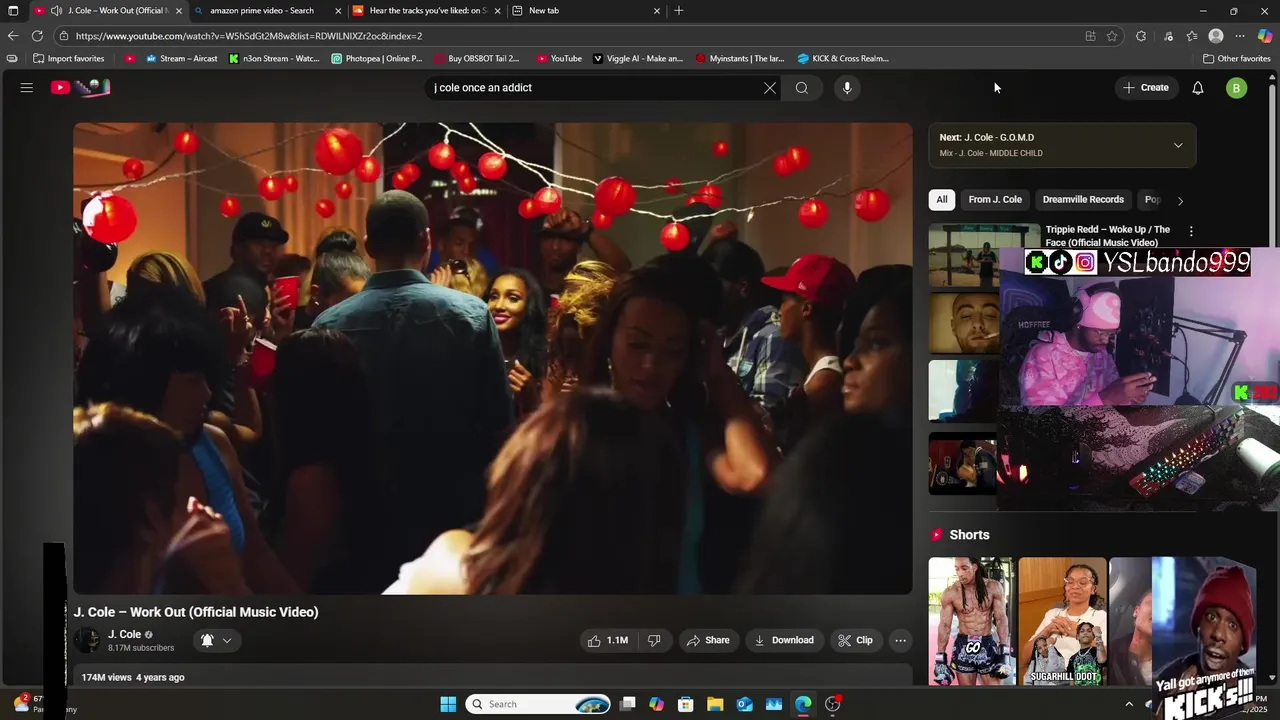This screenshot has height=720, width=1280.
Task: Open new tab with plus icon
Action: (x=679, y=11)
